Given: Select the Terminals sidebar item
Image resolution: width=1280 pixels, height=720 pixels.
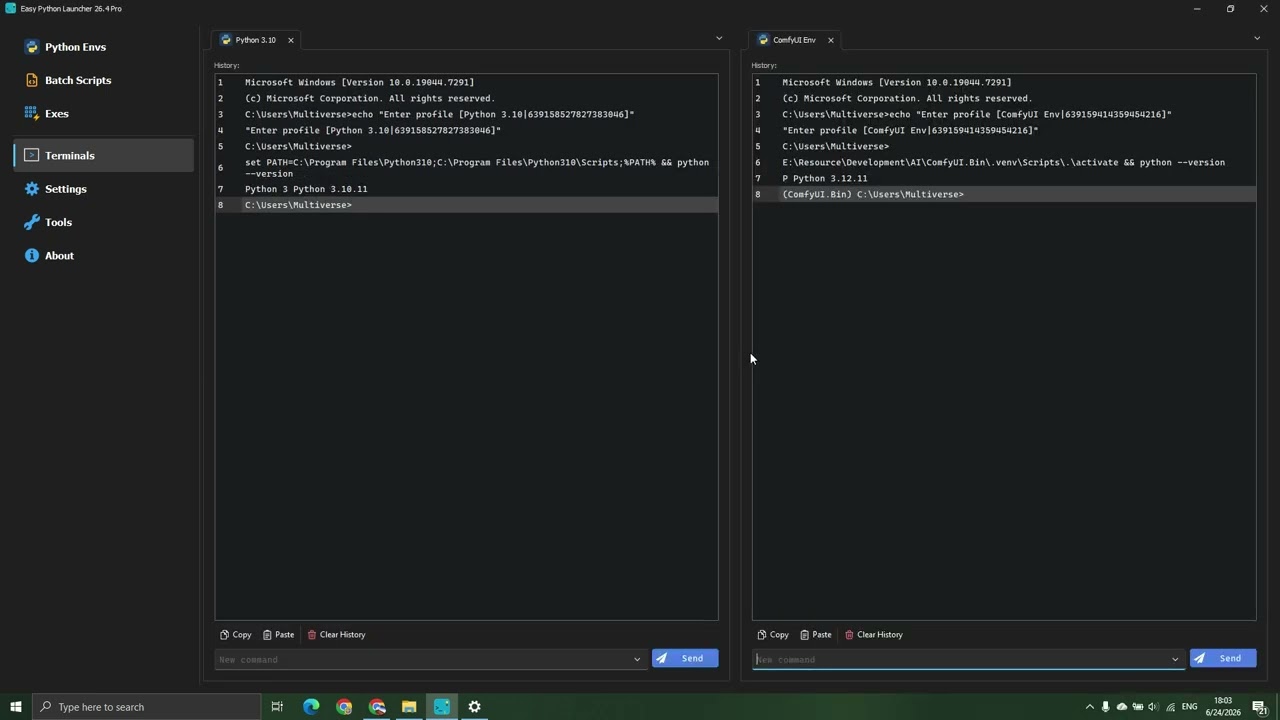Looking at the screenshot, I should pyautogui.click(x=104, y=155).
